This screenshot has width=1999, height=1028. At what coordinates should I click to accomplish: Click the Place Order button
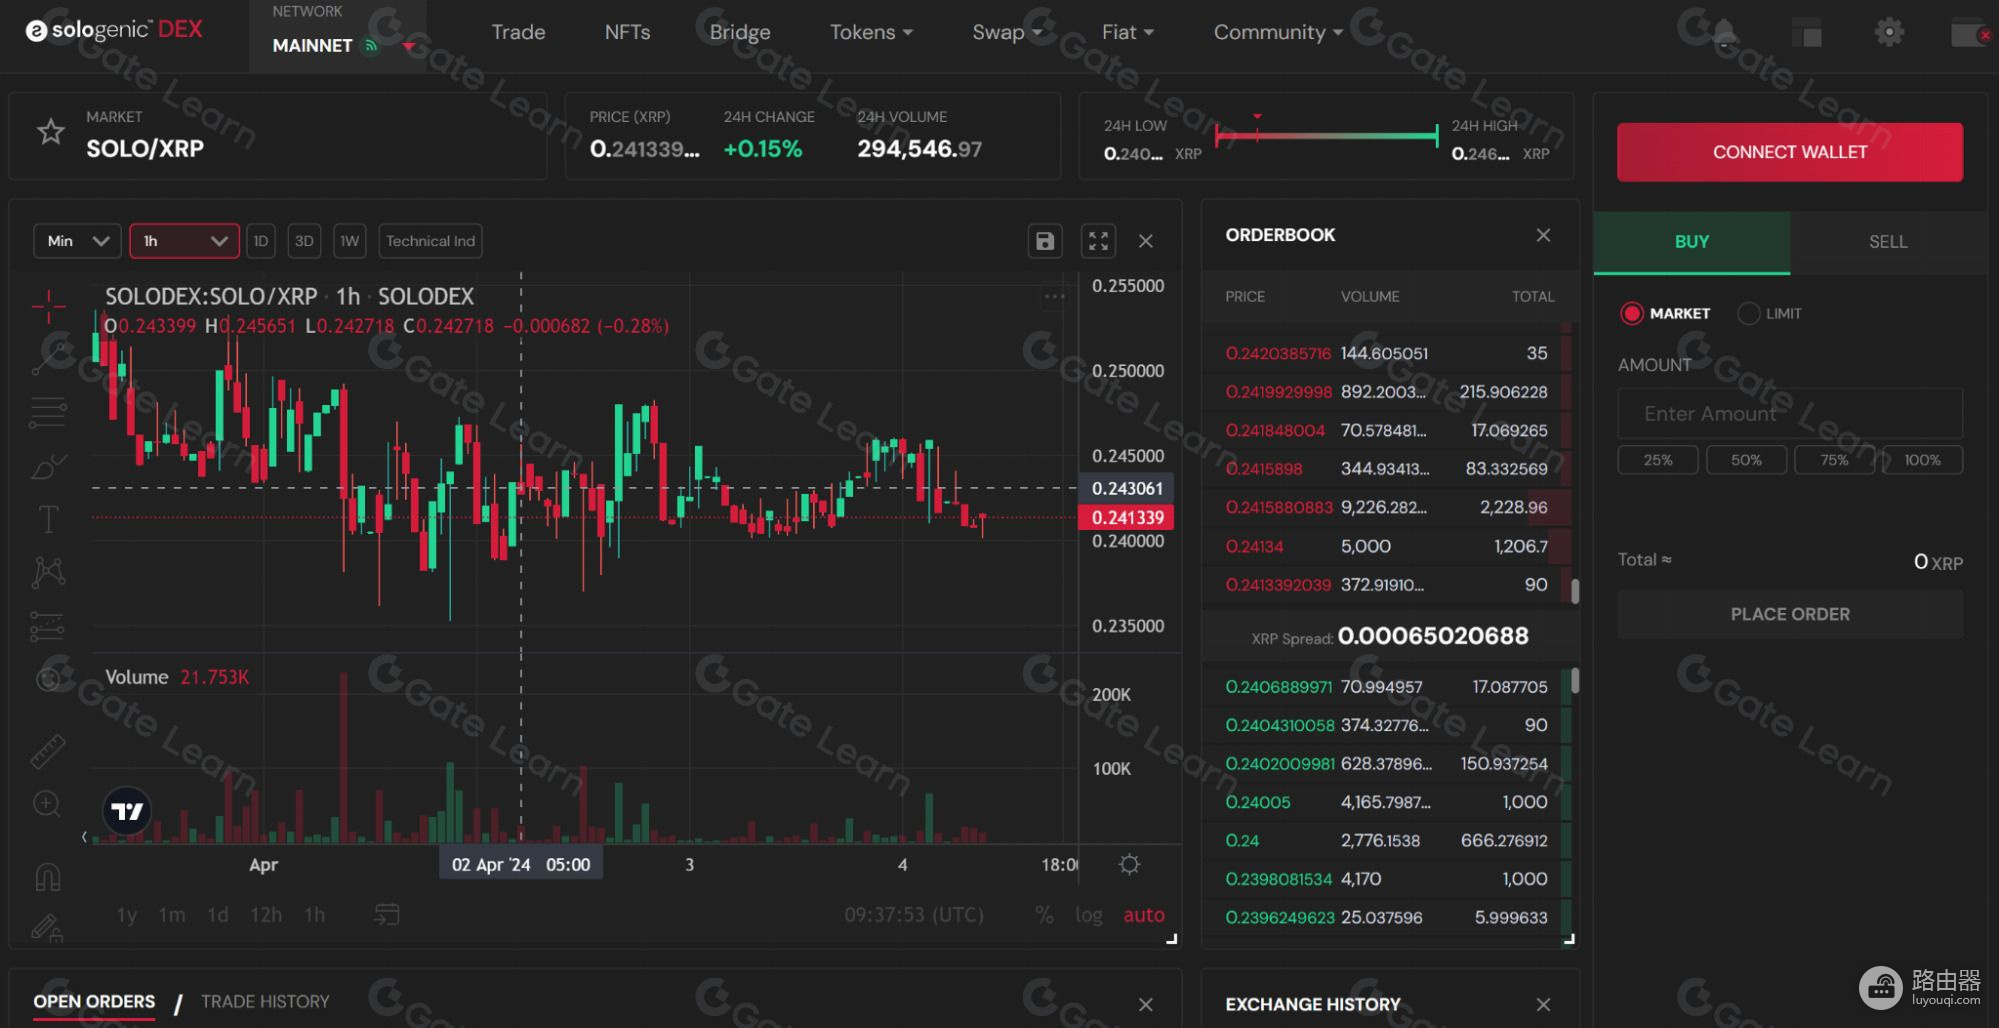[x=1790, y=614]
